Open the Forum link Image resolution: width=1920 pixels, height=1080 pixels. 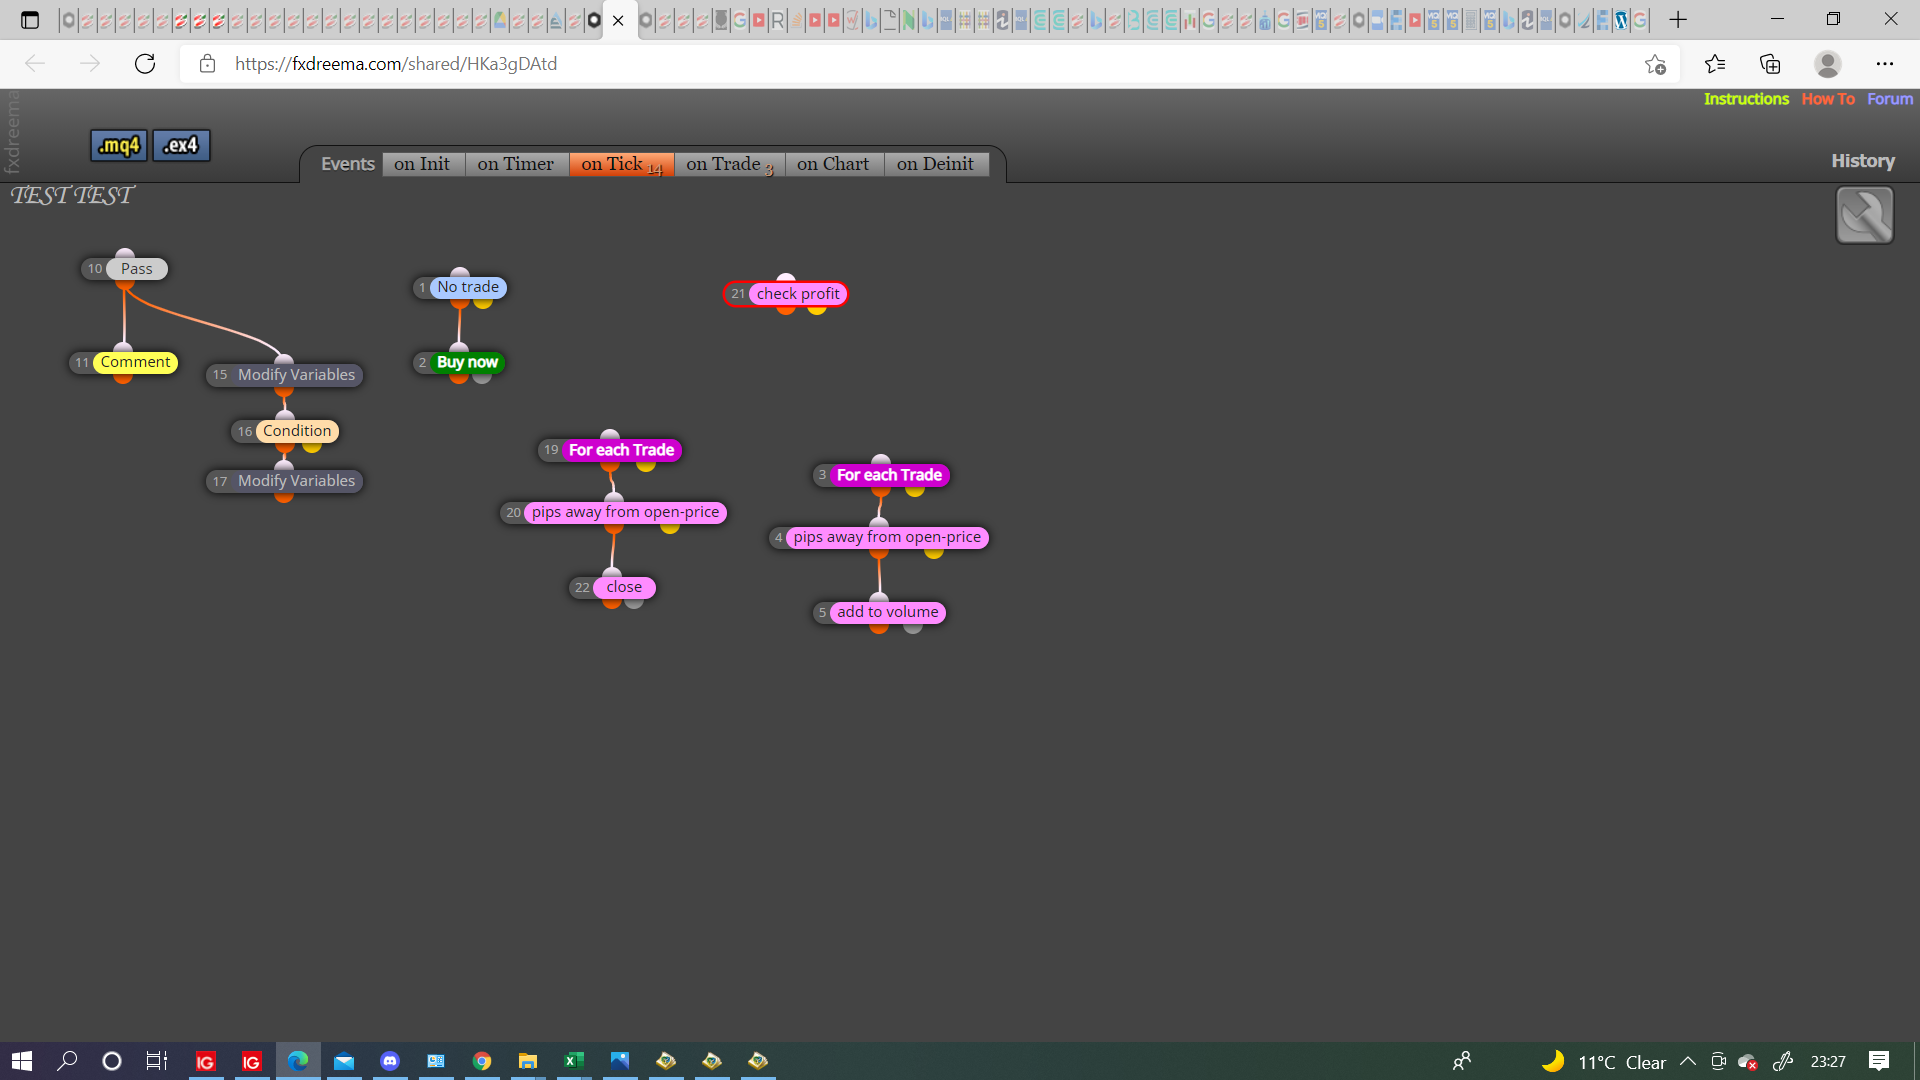pyautogui.click(x=1889, y=99)
